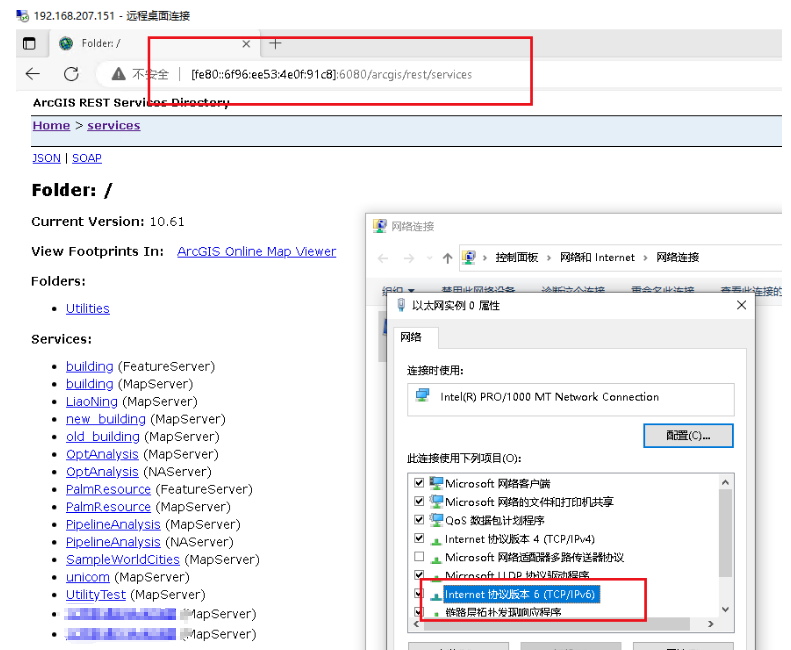The image size is (791, 650).
Task: Toggle Microsoft 网络客户端 checkbox
Action: [x=419, y=483]
